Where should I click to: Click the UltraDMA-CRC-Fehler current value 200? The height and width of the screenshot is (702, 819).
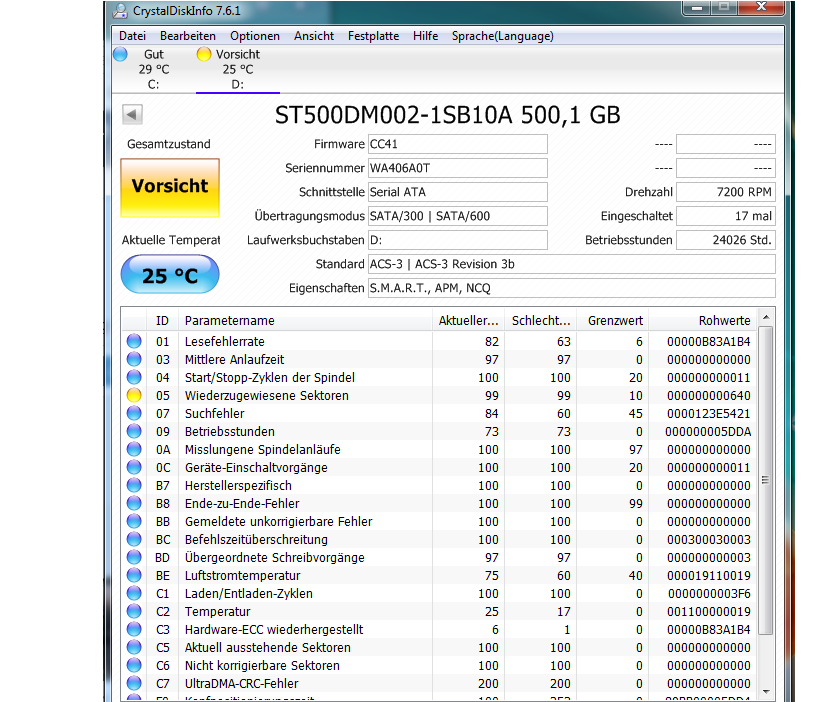pos(488,684)
